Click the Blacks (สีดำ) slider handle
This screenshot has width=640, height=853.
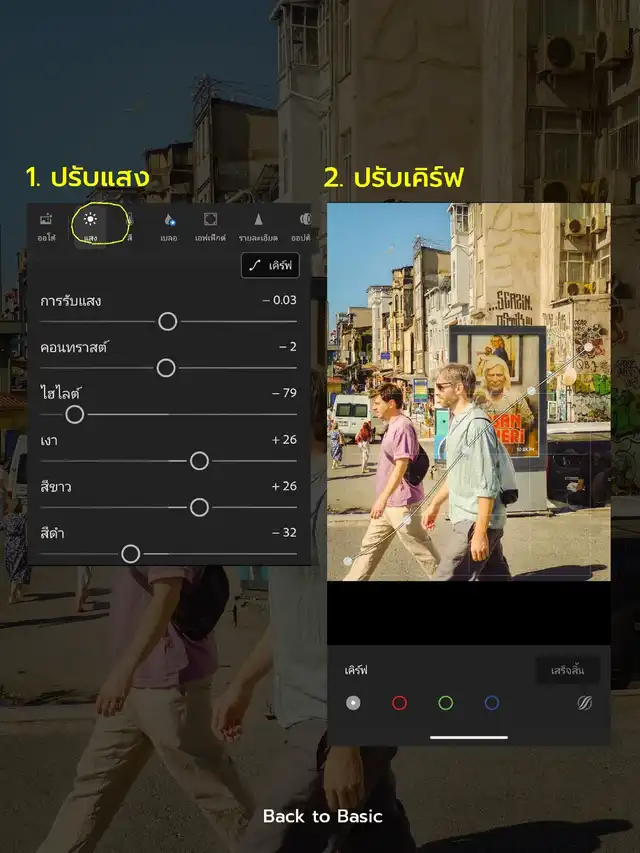(x=130, y=554)
